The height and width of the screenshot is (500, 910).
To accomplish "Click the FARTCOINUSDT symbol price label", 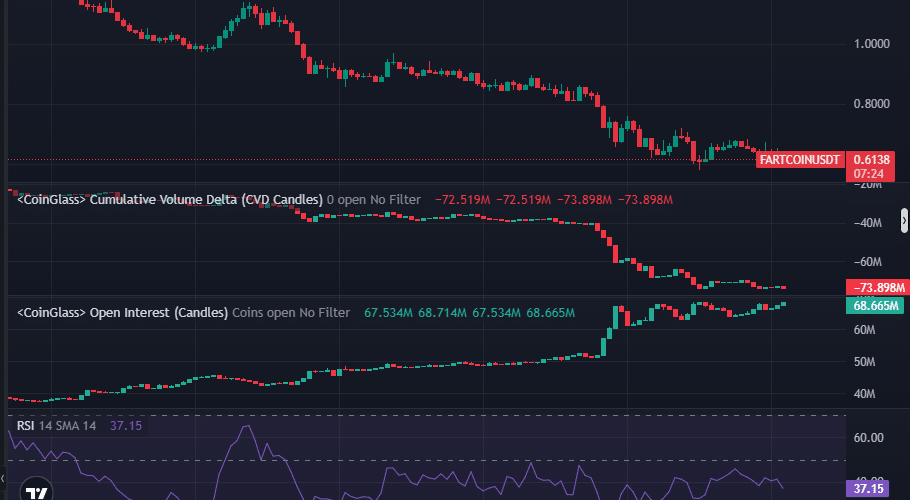I will click(800, 159).
